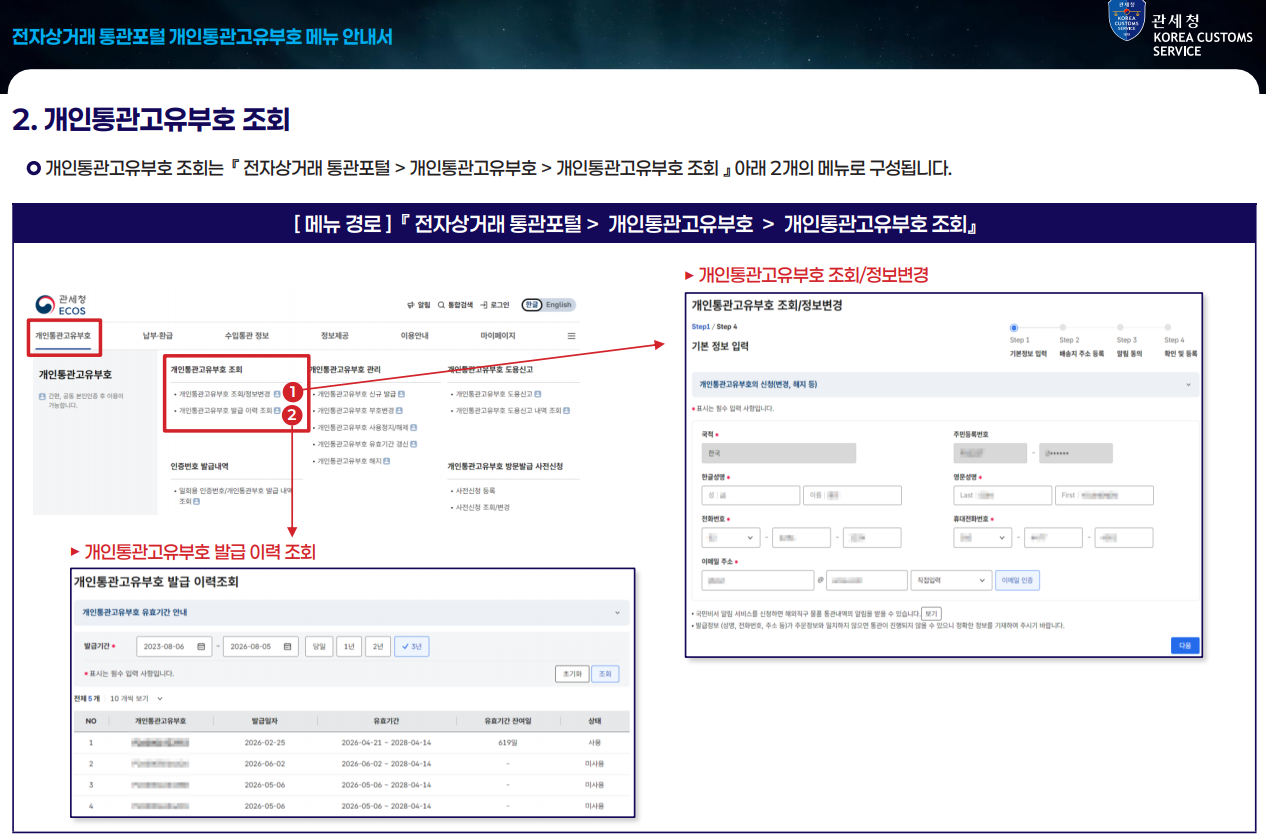Open the 직접입력 email domain dropdown
The image size is (1266, 838).
coord(948,580)
